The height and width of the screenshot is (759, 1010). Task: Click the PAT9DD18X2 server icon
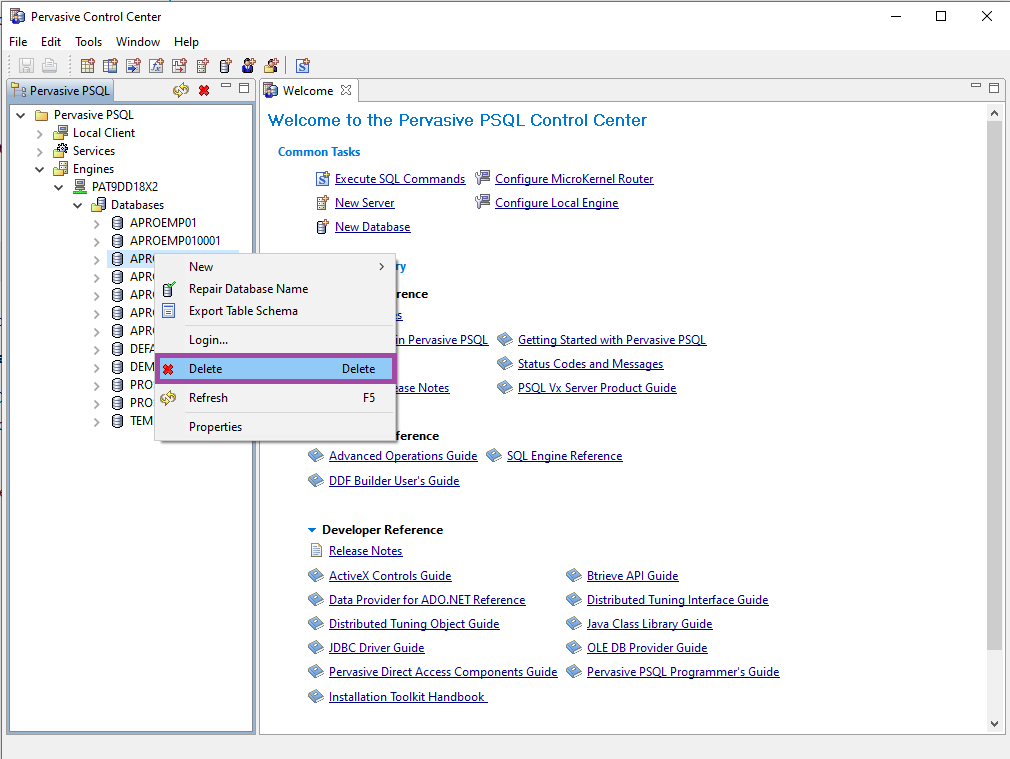[80, 187]
